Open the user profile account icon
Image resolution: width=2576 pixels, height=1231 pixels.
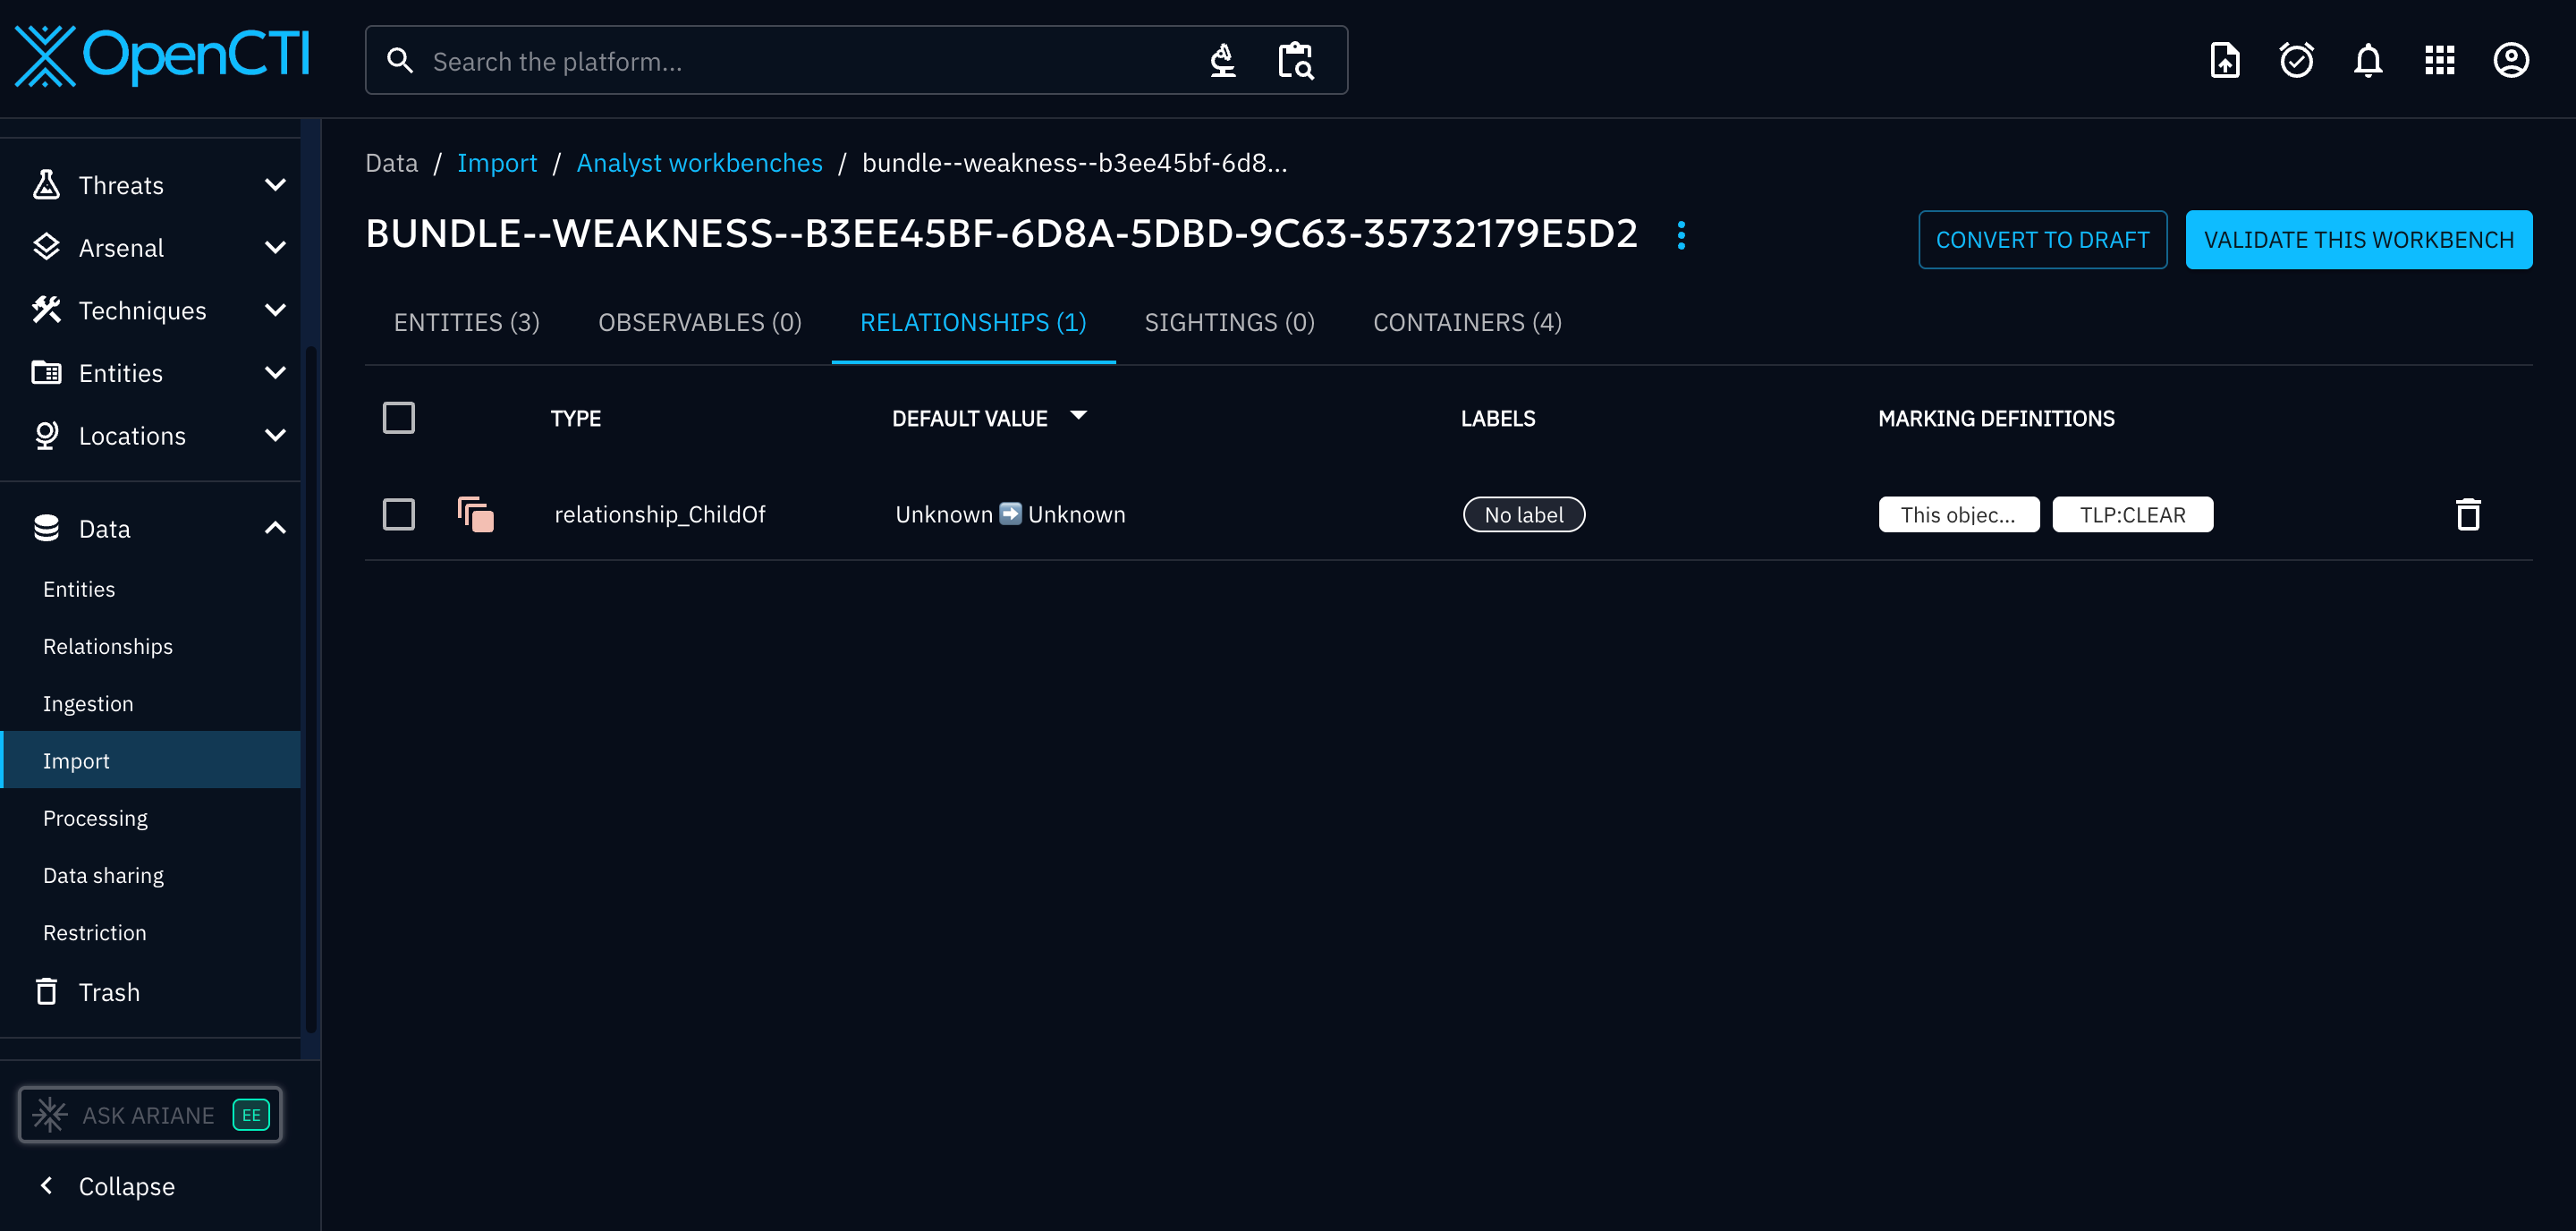pyautogui.click(x=2511, y=61)
